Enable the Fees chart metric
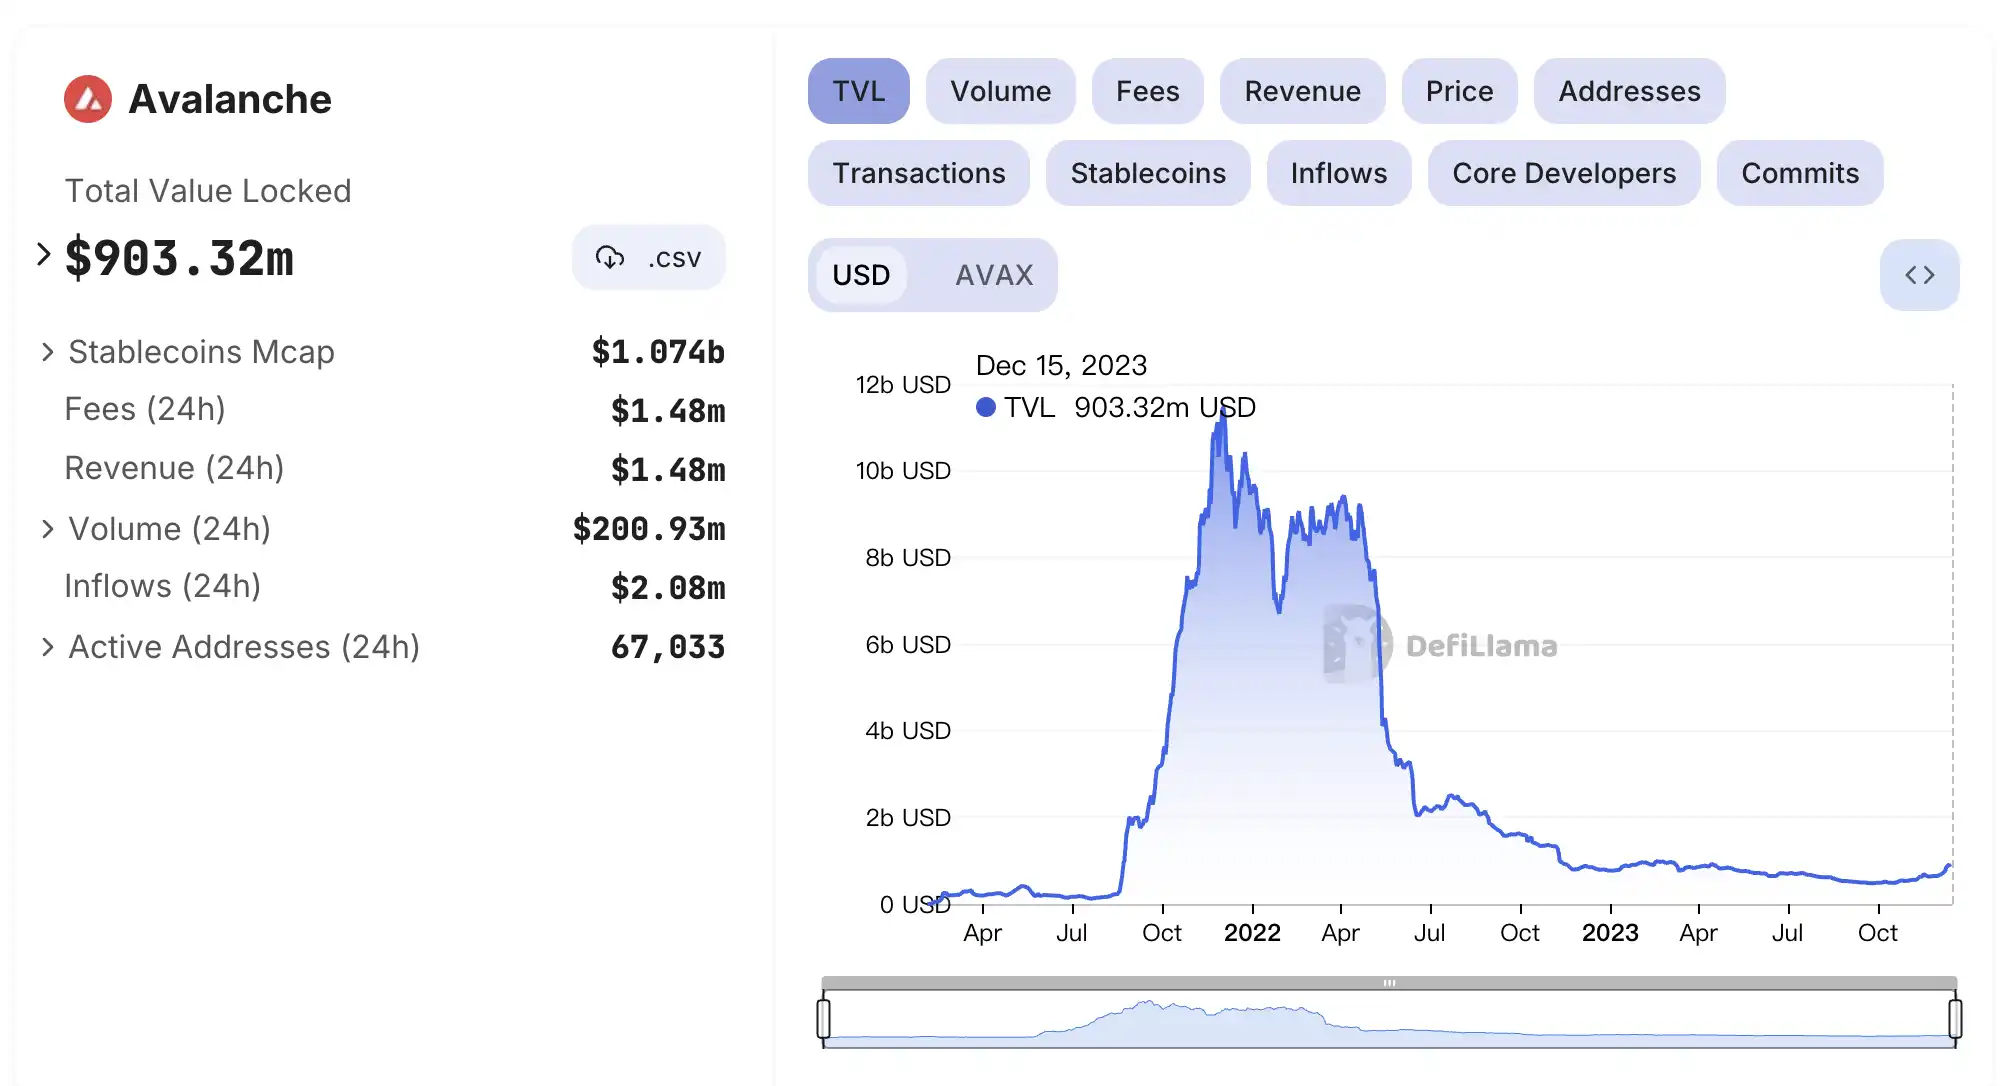Screen dimensions: 2002x1086 (x=1147, y=91)
